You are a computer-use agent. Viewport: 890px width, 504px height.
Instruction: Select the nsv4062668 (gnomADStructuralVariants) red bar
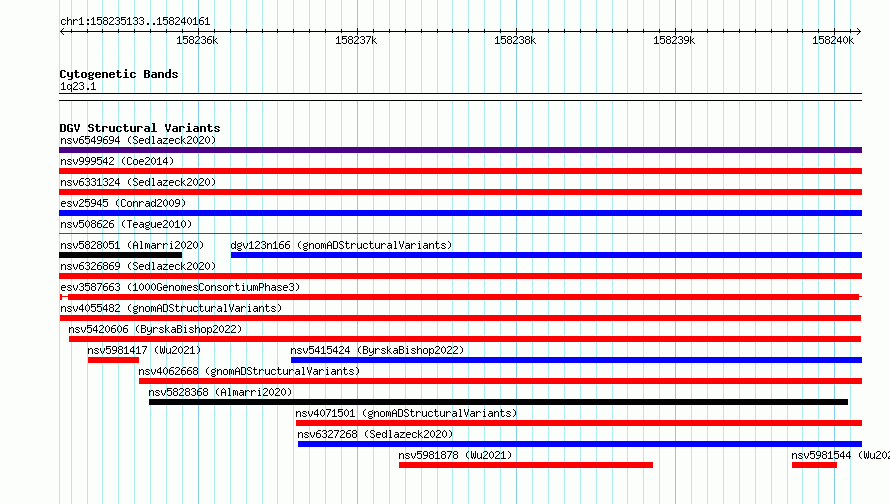tap(500, 381)
